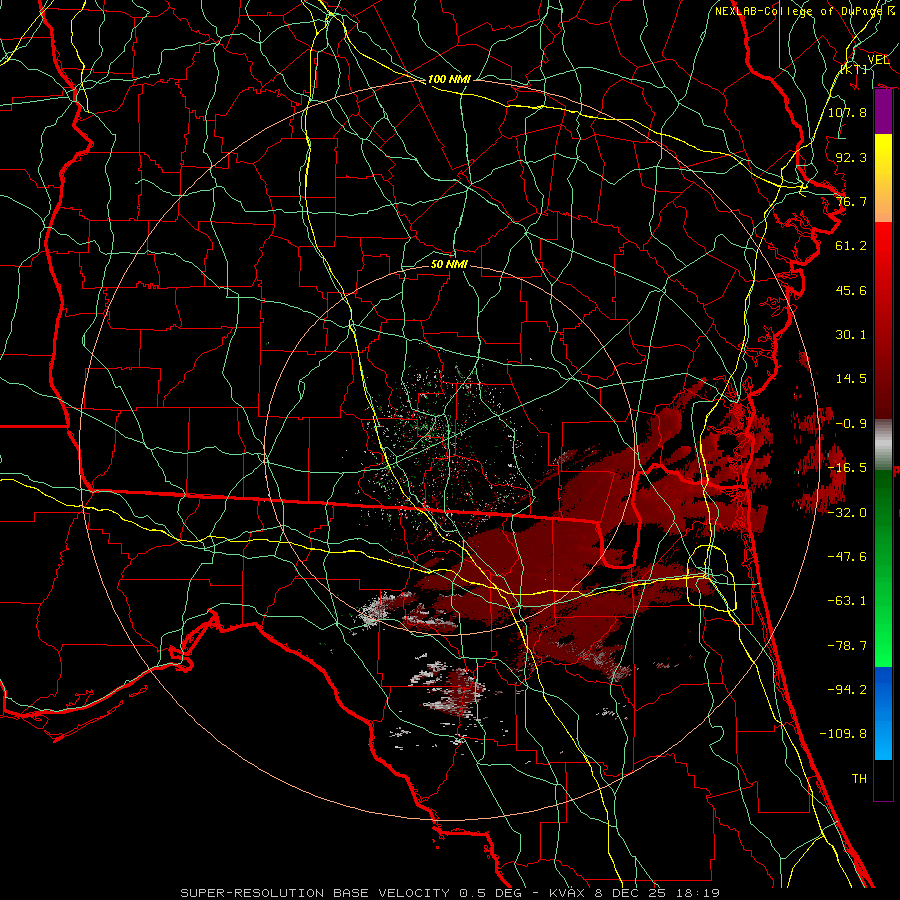Screen dimensions: 900x900
Task: Click the 76.7 velocity scale value
Action: (851, 201)
